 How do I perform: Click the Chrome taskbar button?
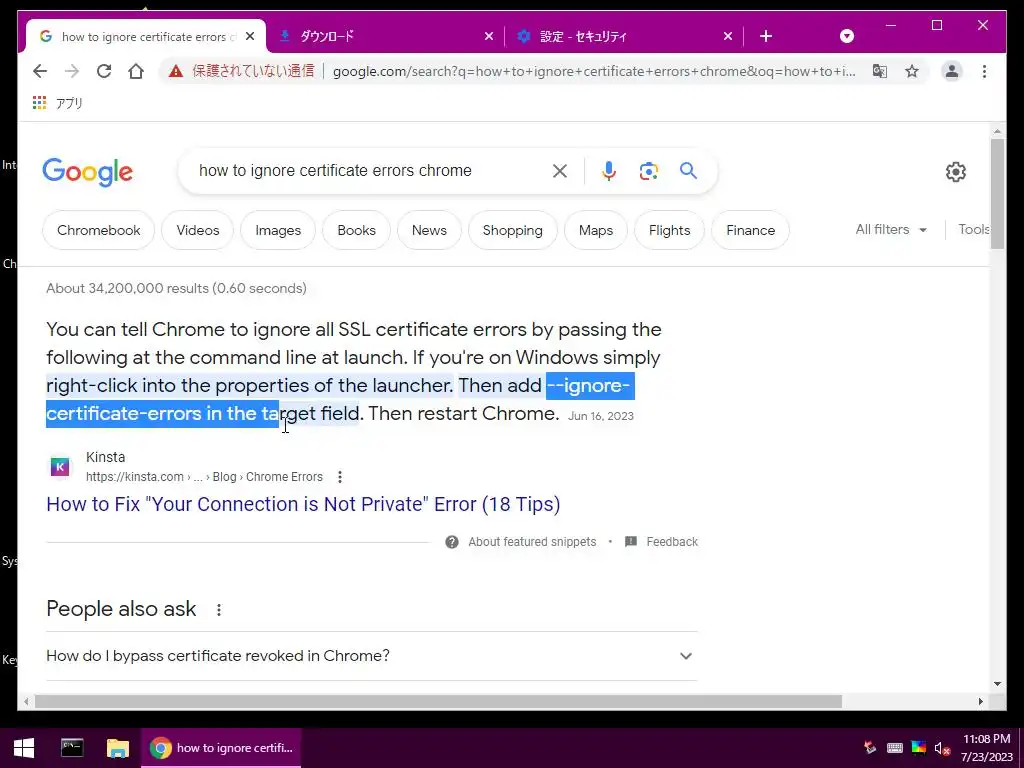(221, 748)
